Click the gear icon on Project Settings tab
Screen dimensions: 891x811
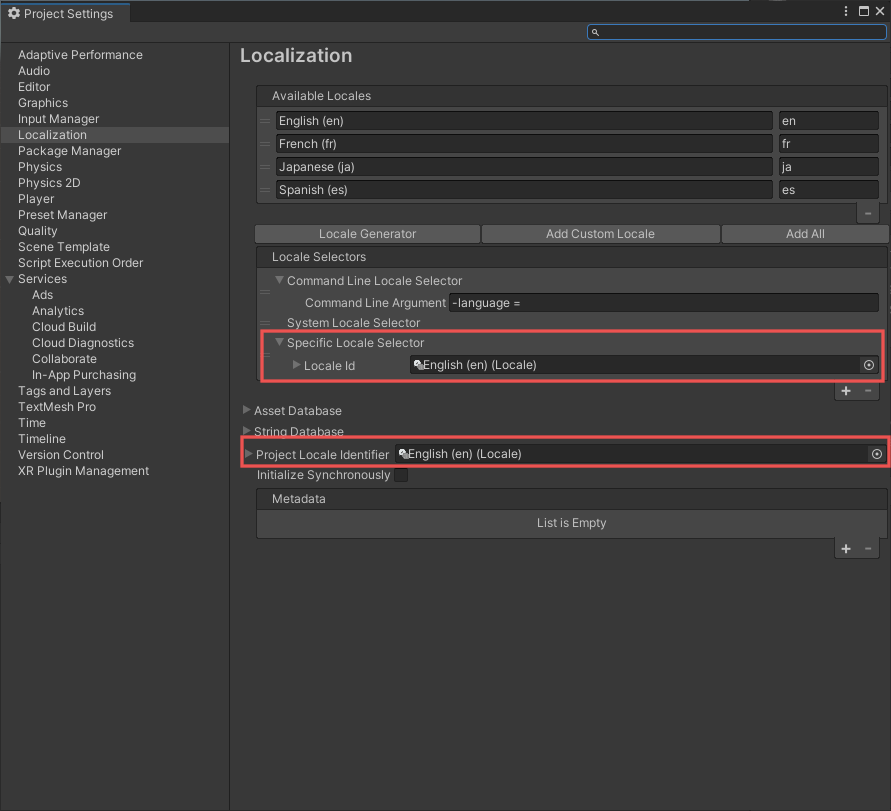pos(13,13)
